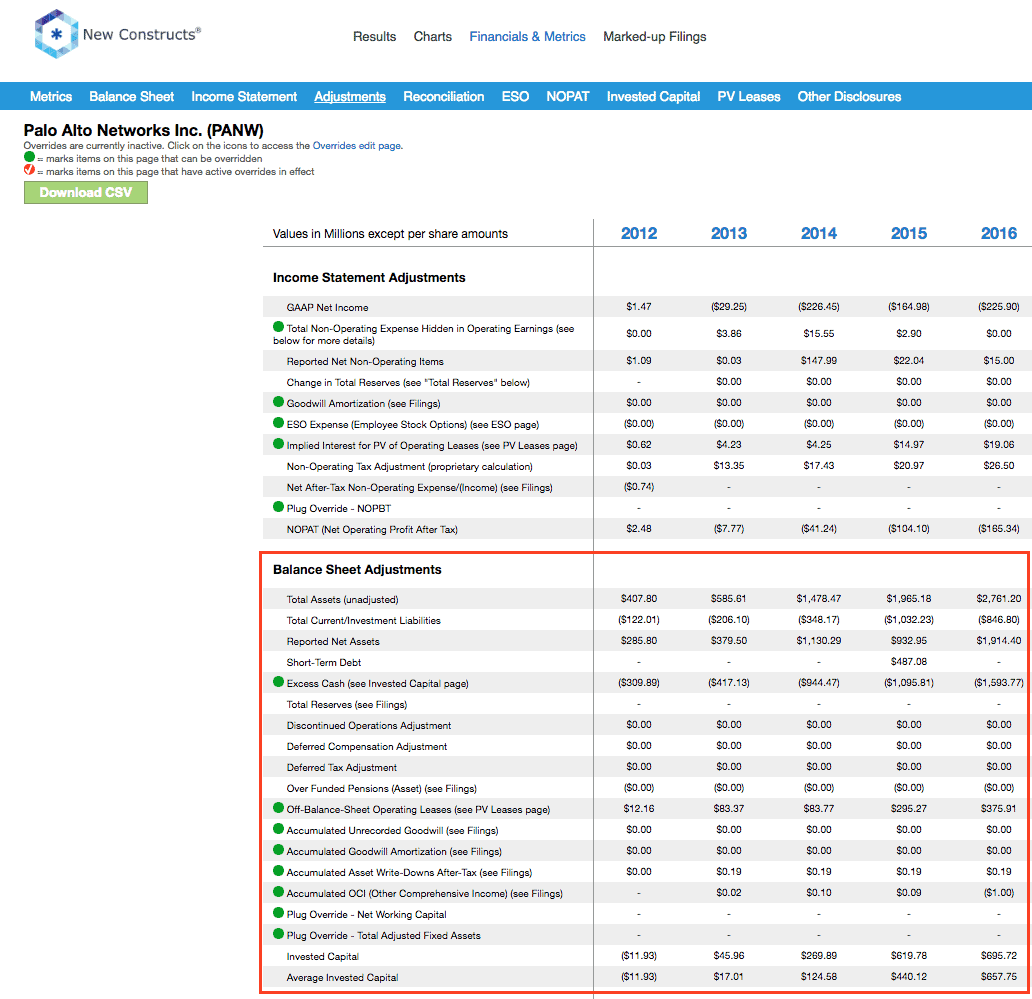Select Financials & Metrics in top navigation
The image size is (1032, 999).
527,37
